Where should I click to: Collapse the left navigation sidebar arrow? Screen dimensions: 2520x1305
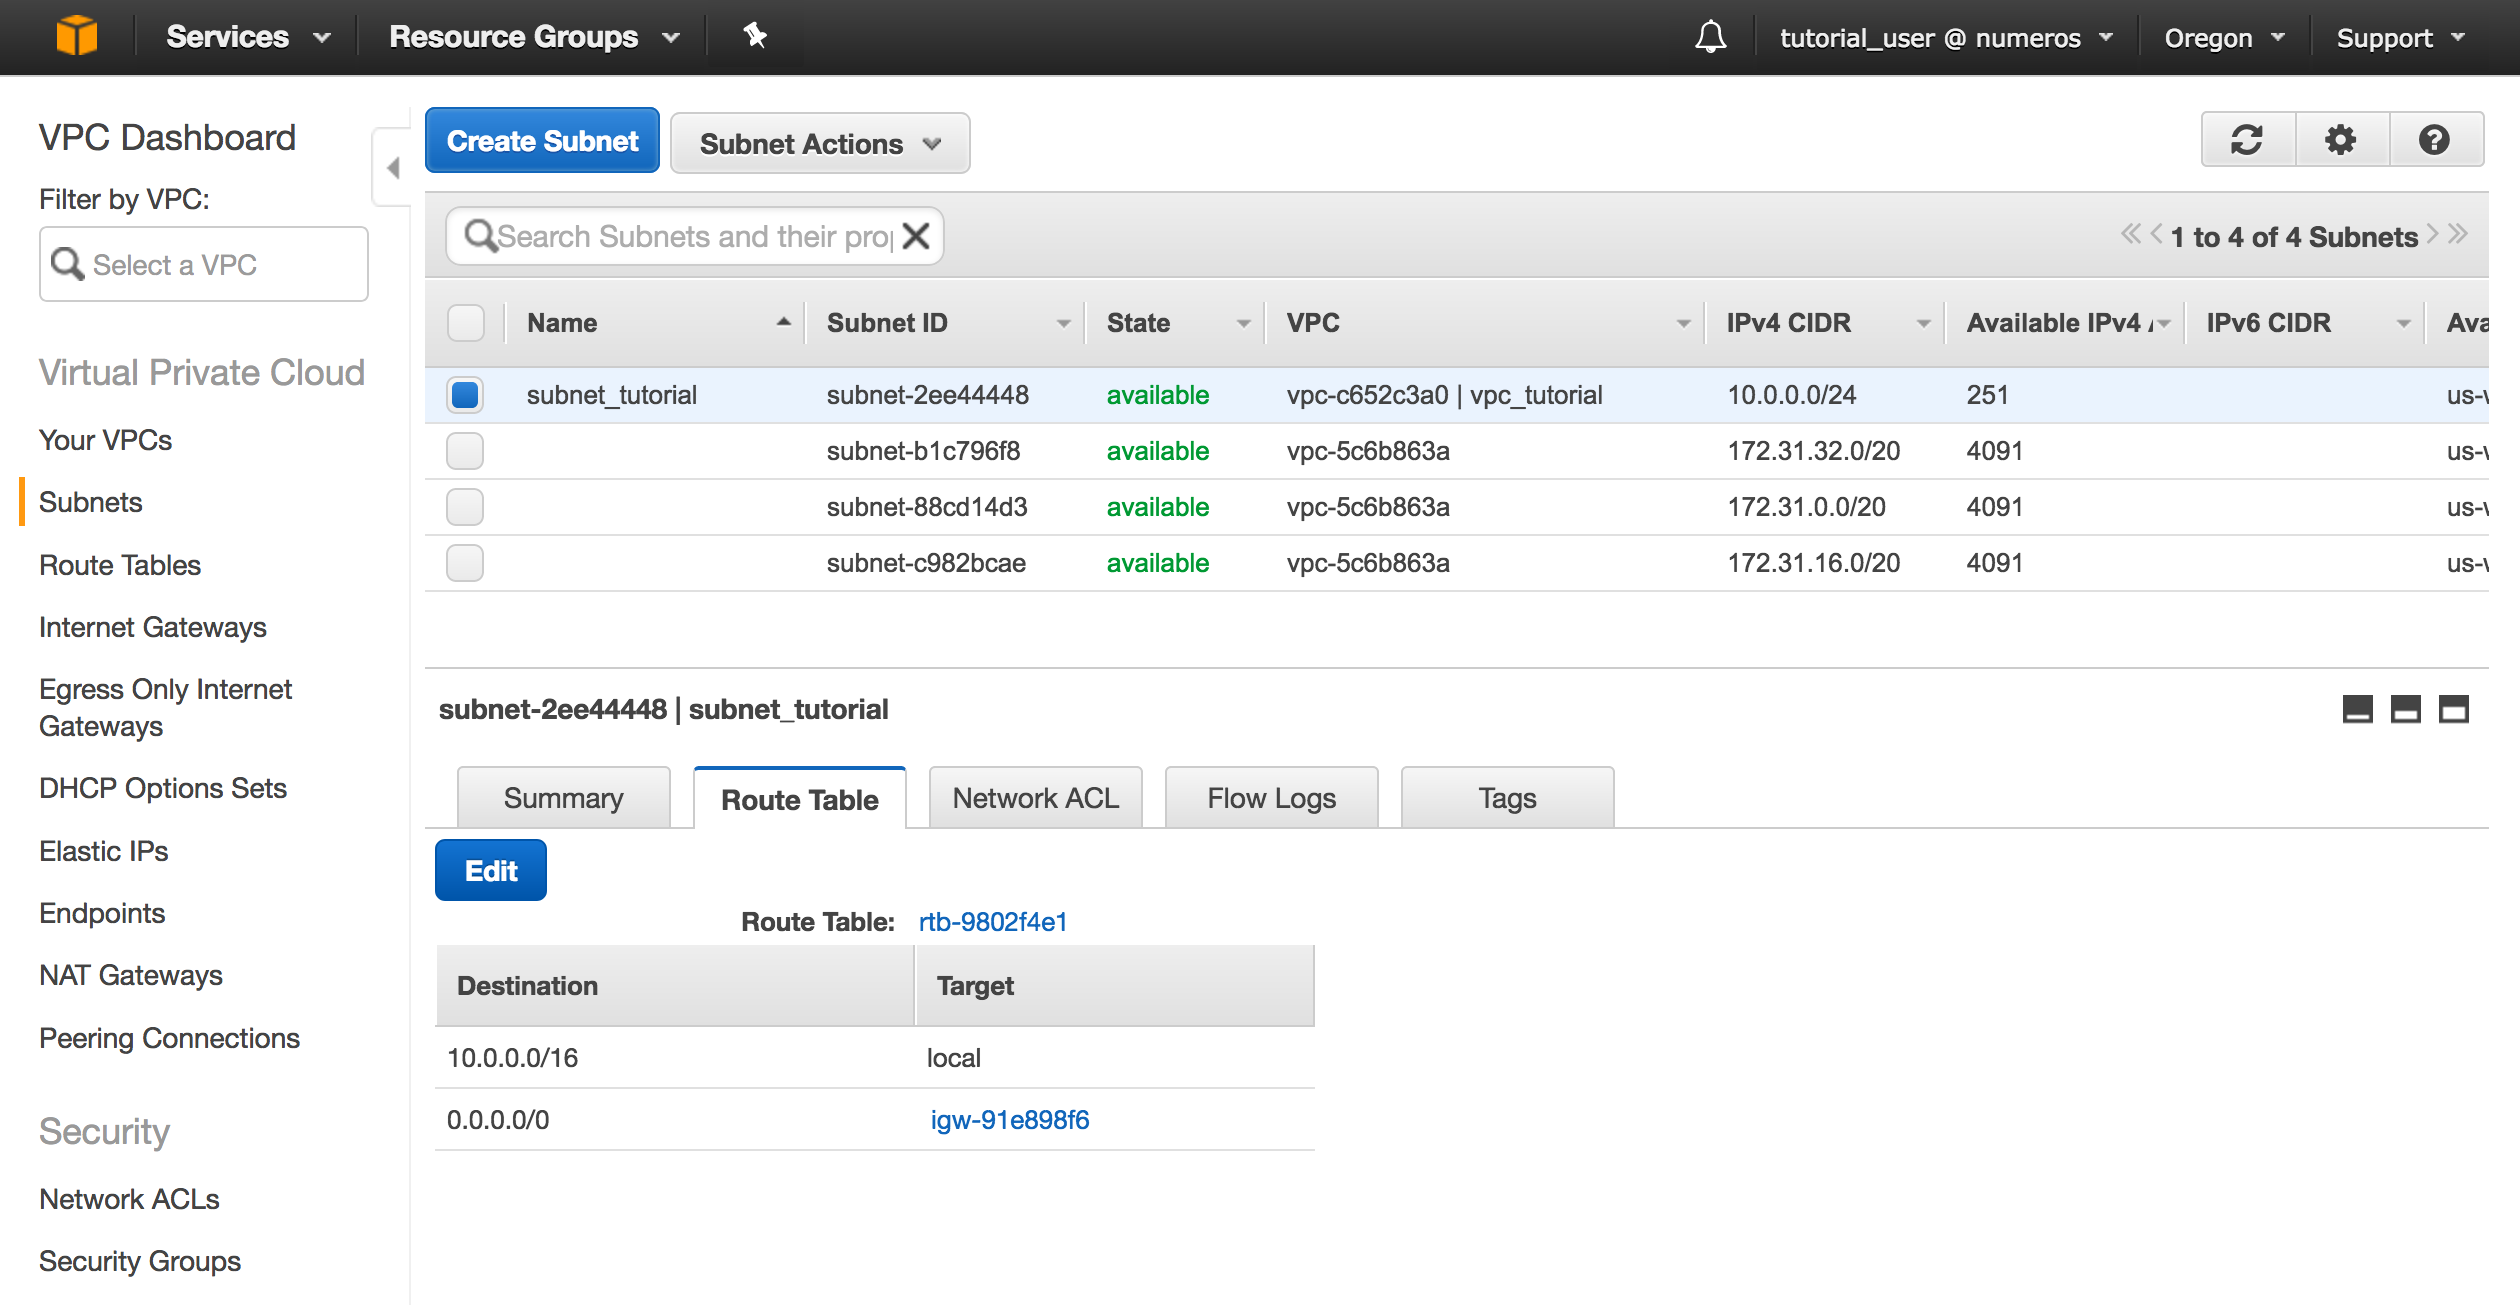coord(393,168)
